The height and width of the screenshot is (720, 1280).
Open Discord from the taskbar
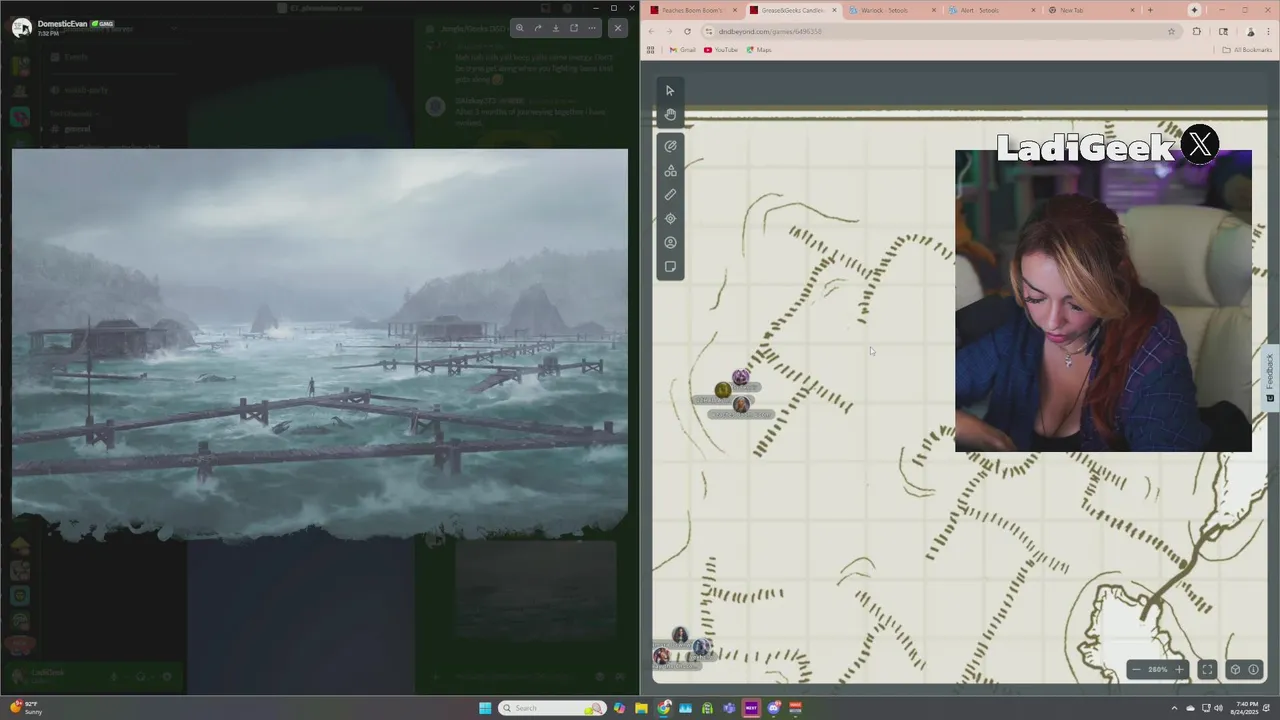point(773,708)
